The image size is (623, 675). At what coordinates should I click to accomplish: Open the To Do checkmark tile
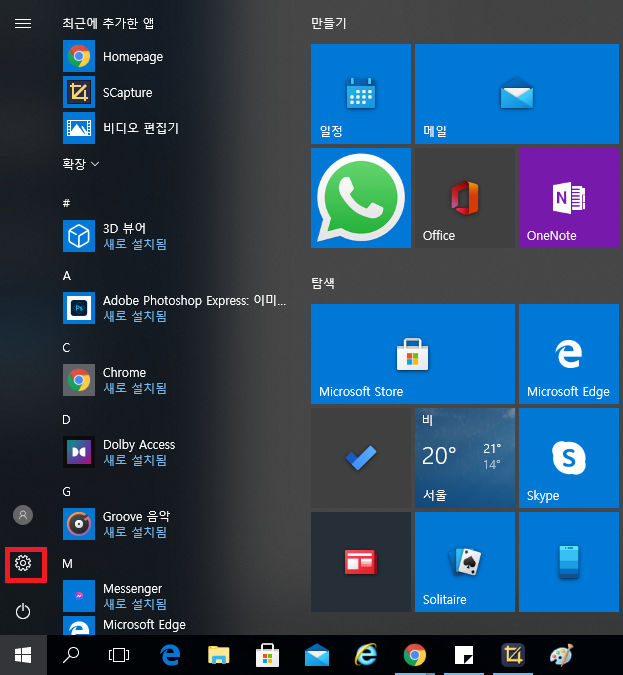click(361, 458)
